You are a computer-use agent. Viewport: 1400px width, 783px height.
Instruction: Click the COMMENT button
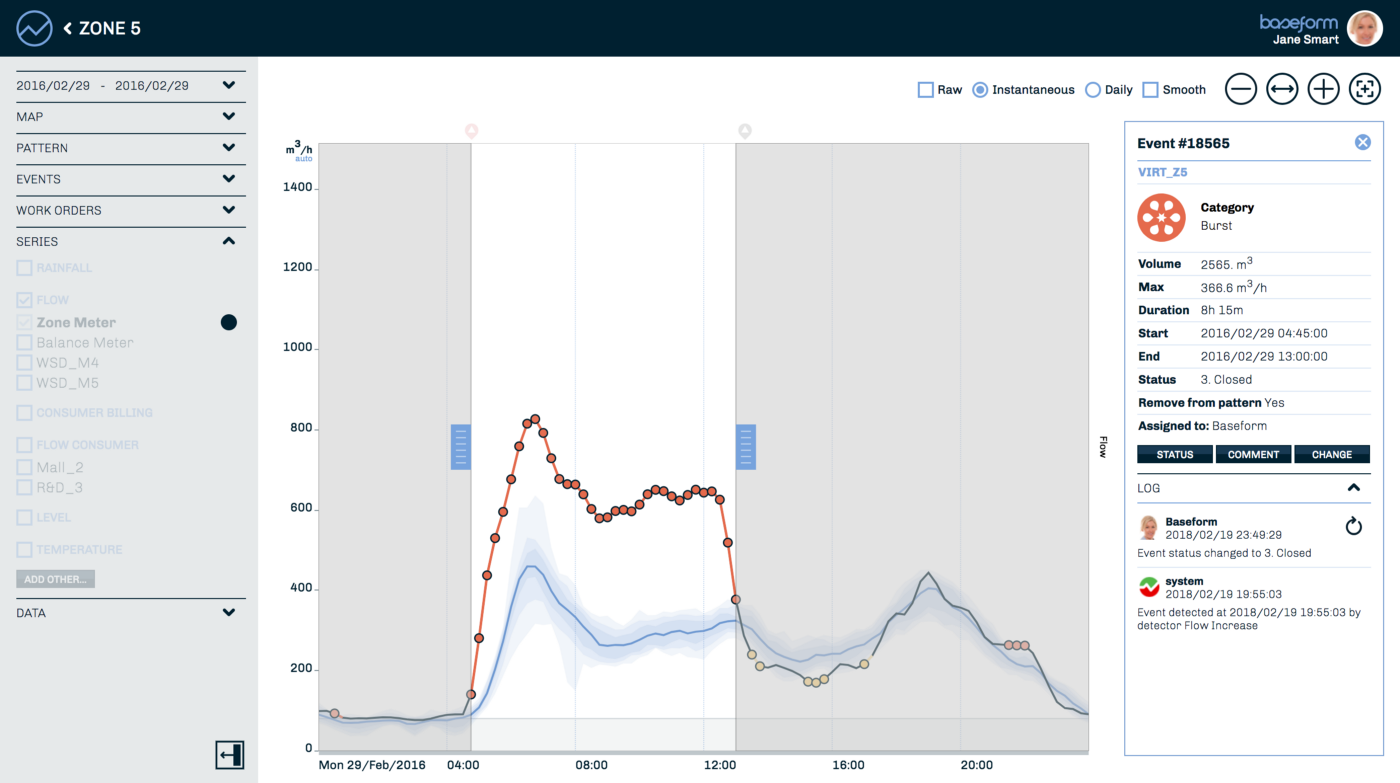coord(1253,454)
